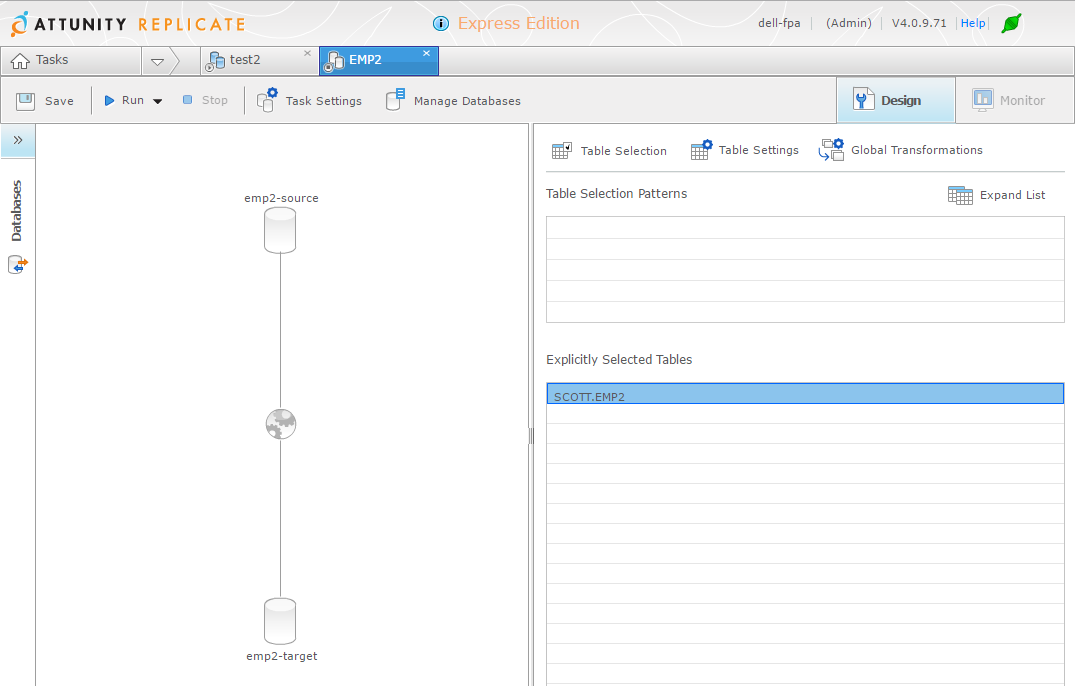This screenshot has width=1075, height=686.
Task: Open Table Selection
Action: [x=609, y=150]
